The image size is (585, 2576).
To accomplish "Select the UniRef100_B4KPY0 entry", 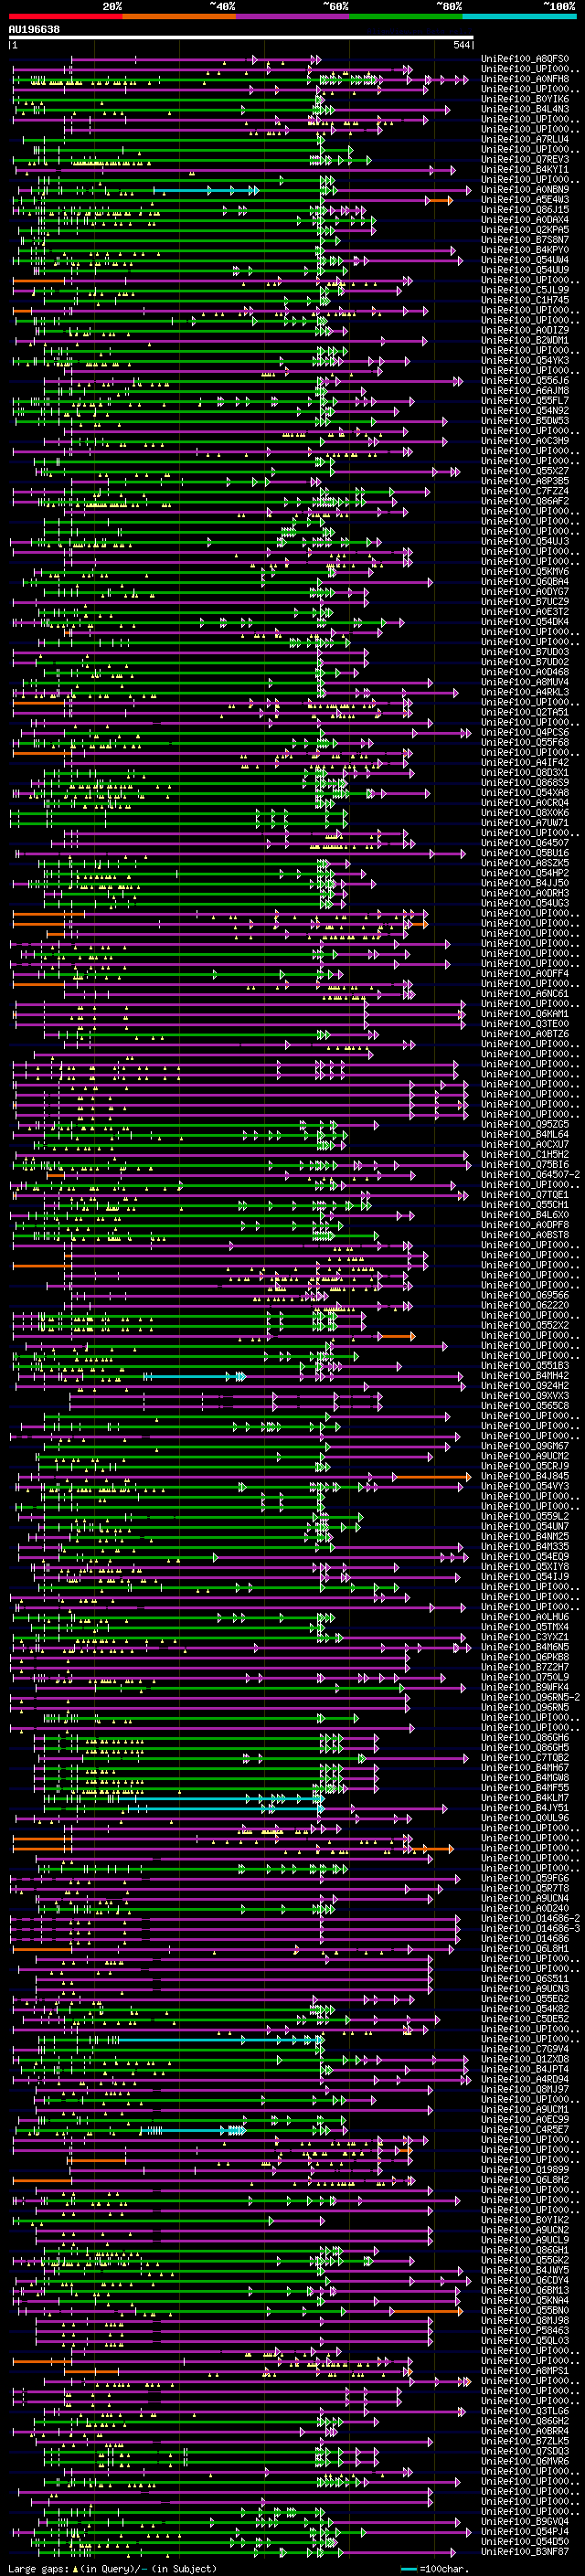I will click(525, 250).
